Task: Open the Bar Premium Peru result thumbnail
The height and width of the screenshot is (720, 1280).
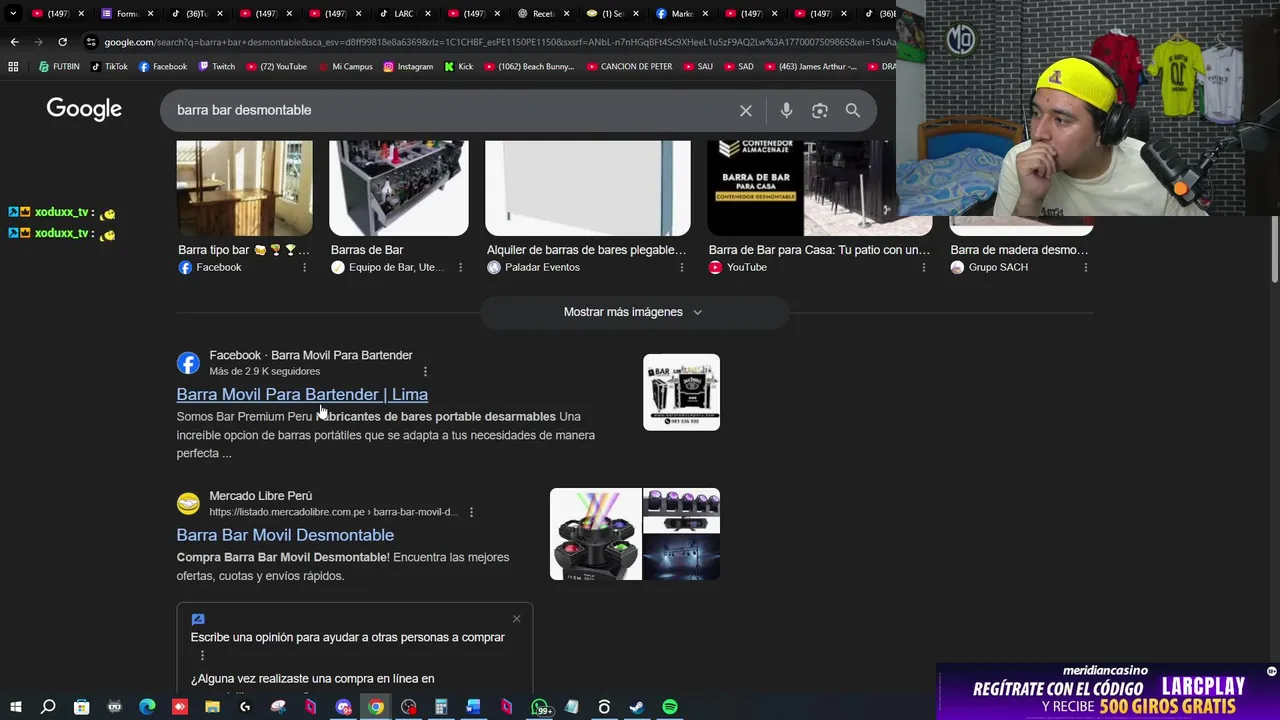Action: (x=681, y=392)
